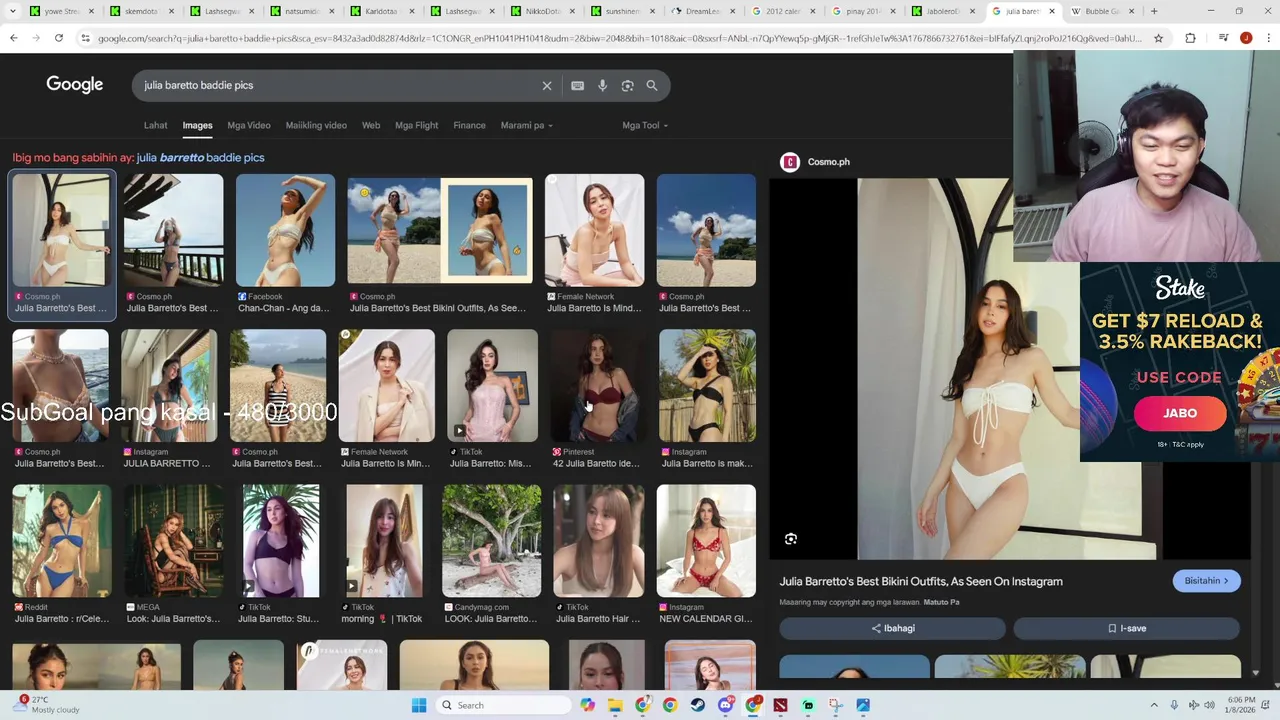Click the browser address bar
Viewport: 1280px width, 720px height.
pyautogui.click(x=619, y=38)
